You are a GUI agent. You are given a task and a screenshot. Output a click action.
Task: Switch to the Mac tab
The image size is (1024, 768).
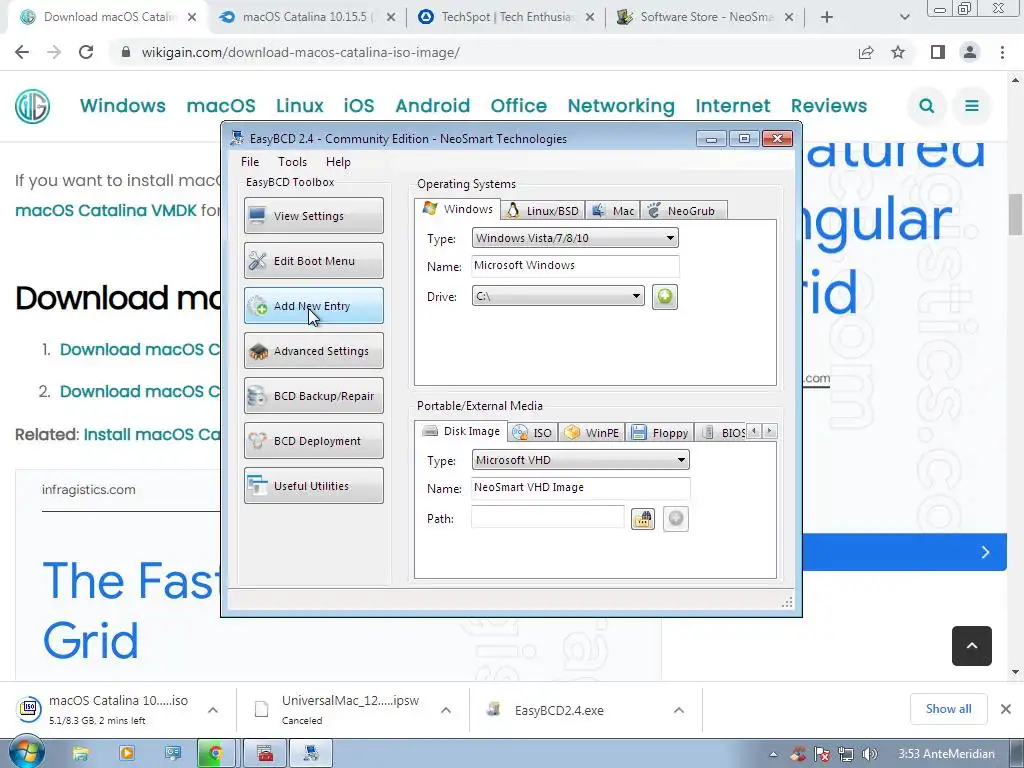(x=613, y=211)
